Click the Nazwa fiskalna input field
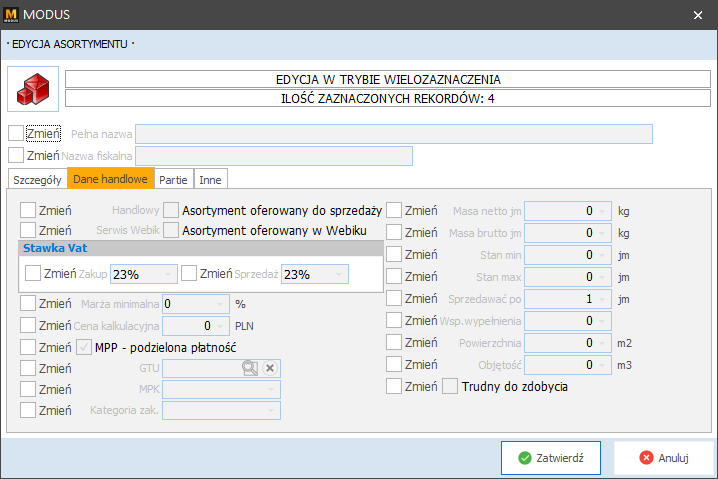718x479 pixels. [273, 155]
